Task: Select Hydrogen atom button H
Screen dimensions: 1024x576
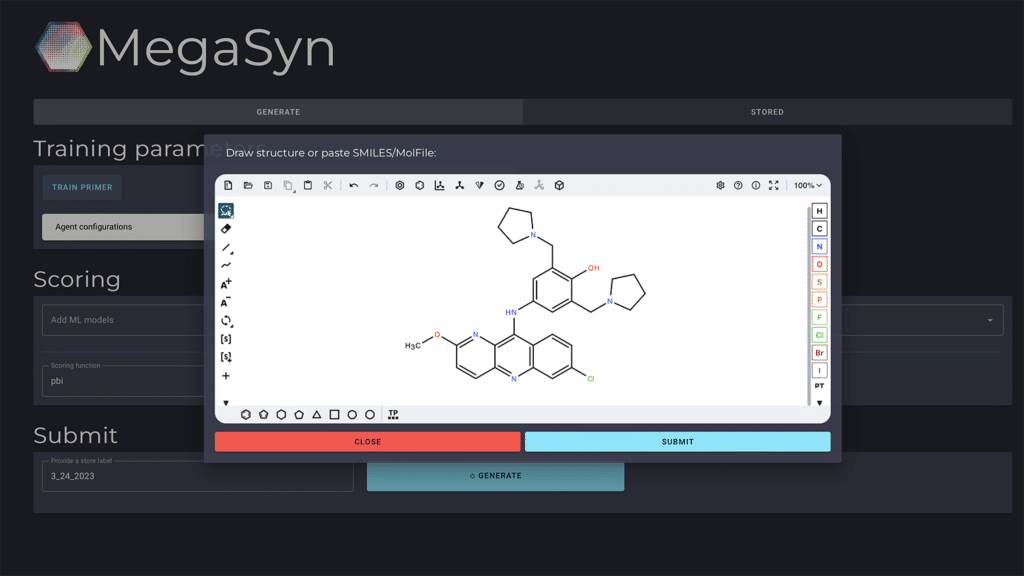Action: 820,211
